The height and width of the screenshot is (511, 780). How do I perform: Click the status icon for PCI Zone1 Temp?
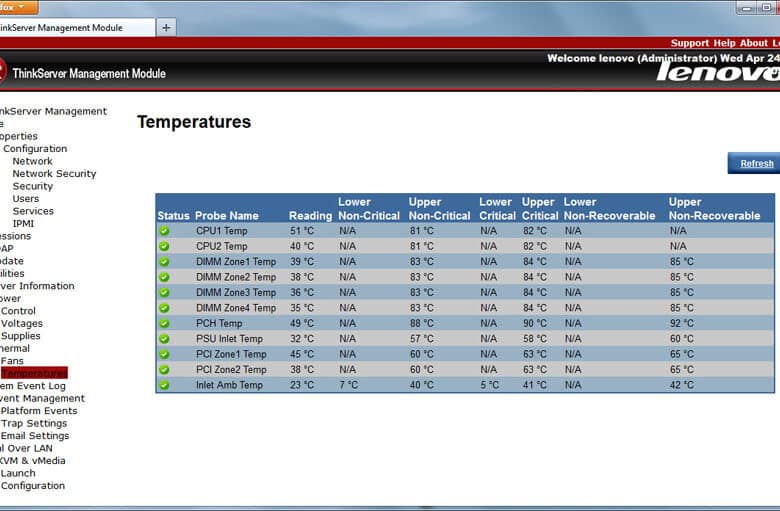164,354
